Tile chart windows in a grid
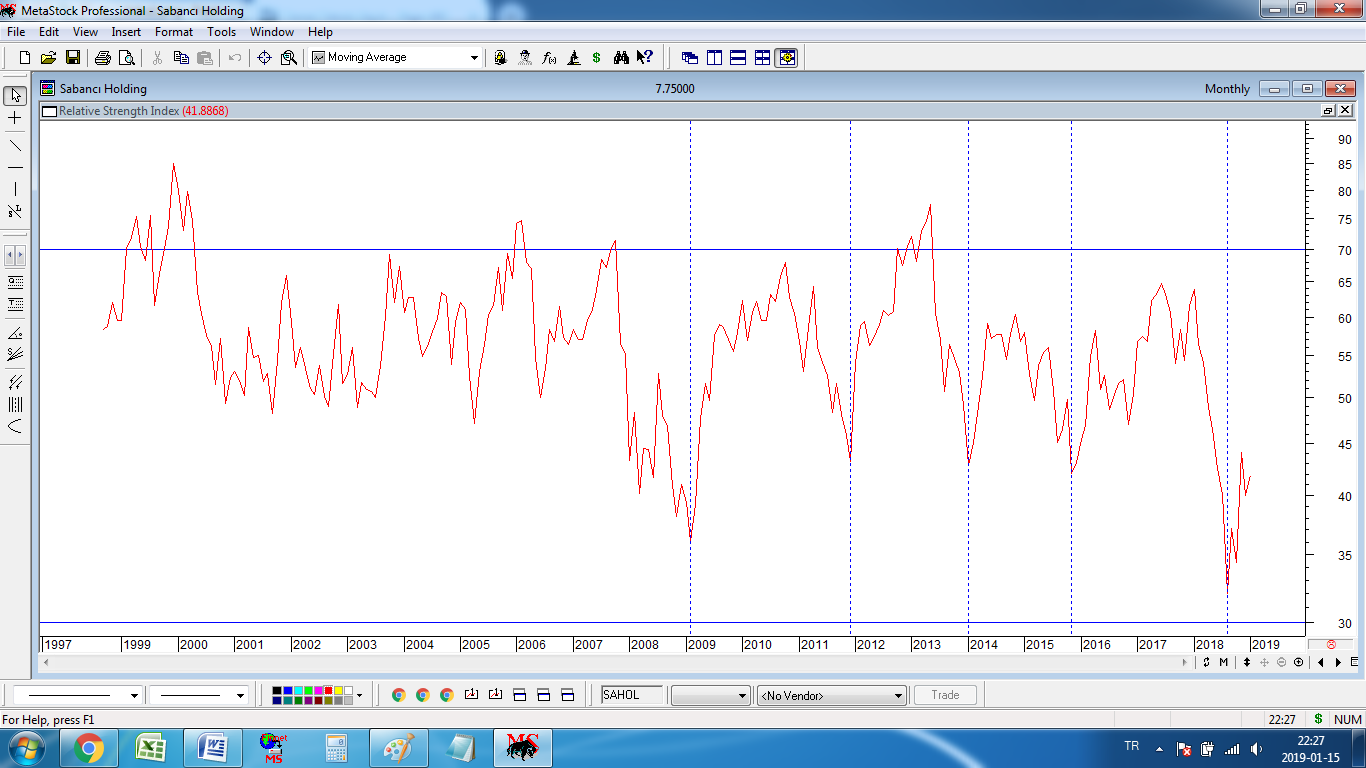The image size is (1366, 768). [x=762, y=58]
